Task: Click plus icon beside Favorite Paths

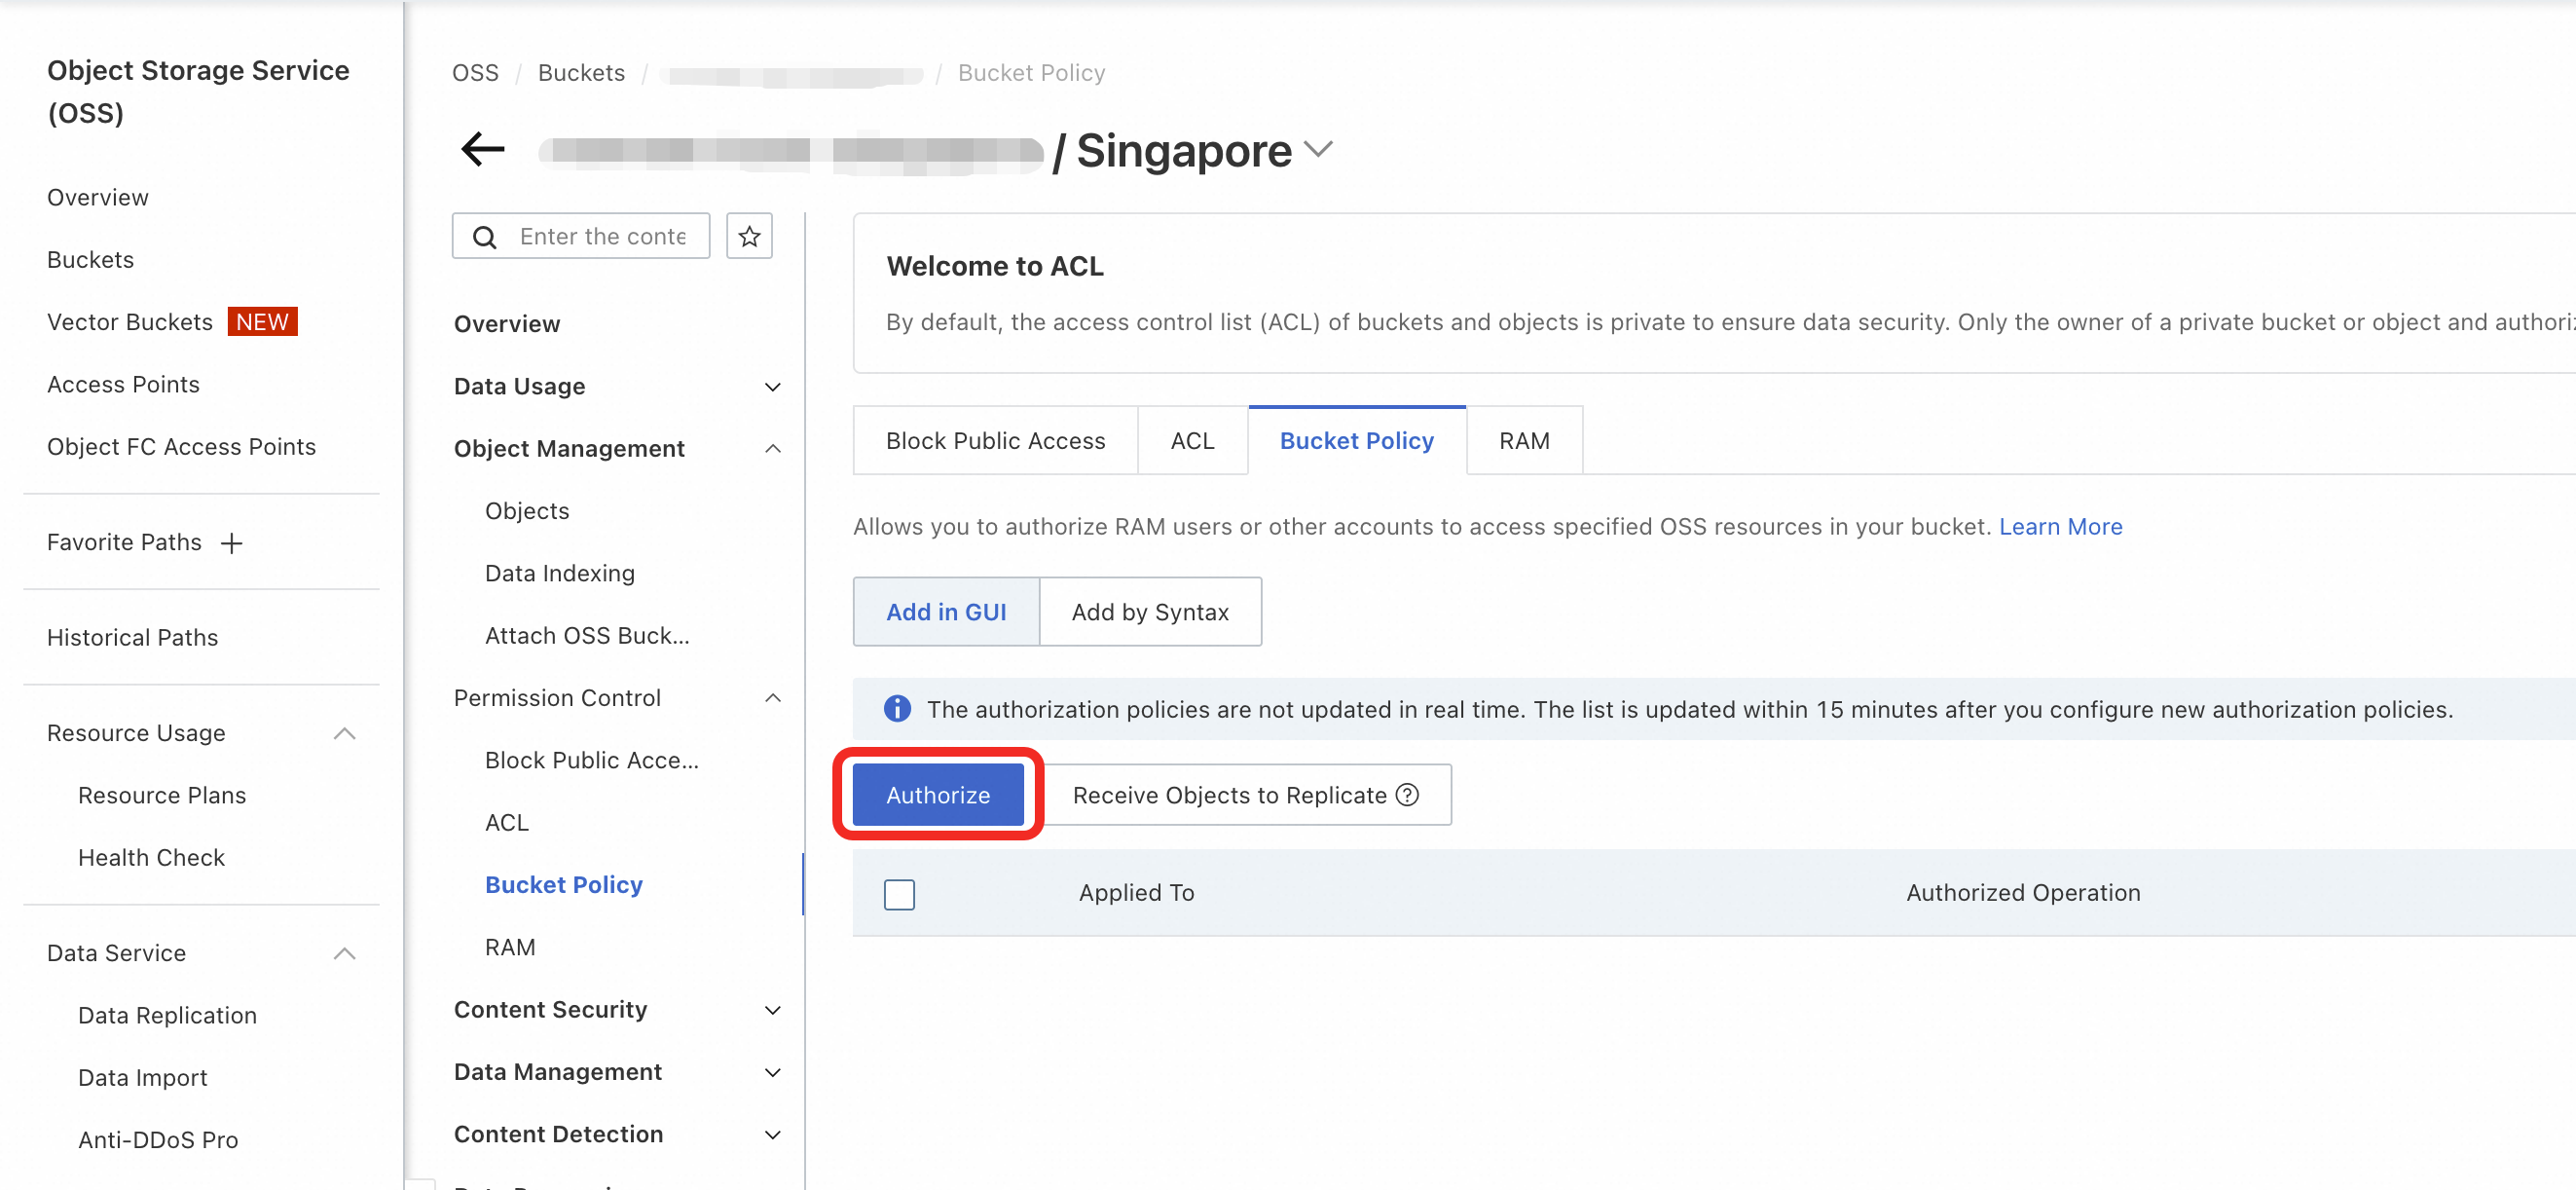Action: tap(232, 543)
